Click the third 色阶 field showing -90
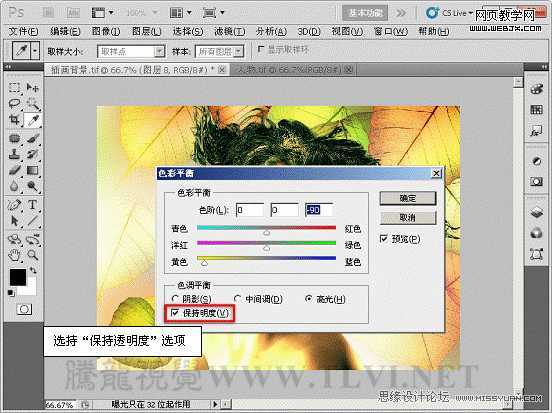The width and height of the screenshot is (552, 413). [319, 210]
